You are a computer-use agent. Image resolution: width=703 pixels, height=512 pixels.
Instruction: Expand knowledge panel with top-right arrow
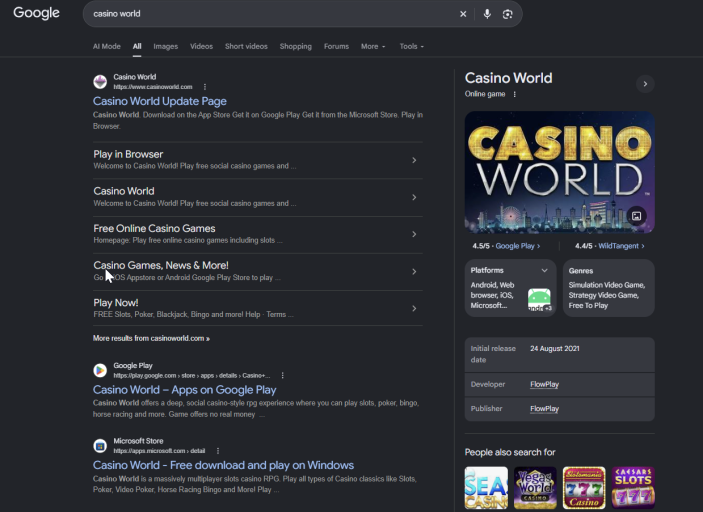pyautogui.click(x=645, y=84)
